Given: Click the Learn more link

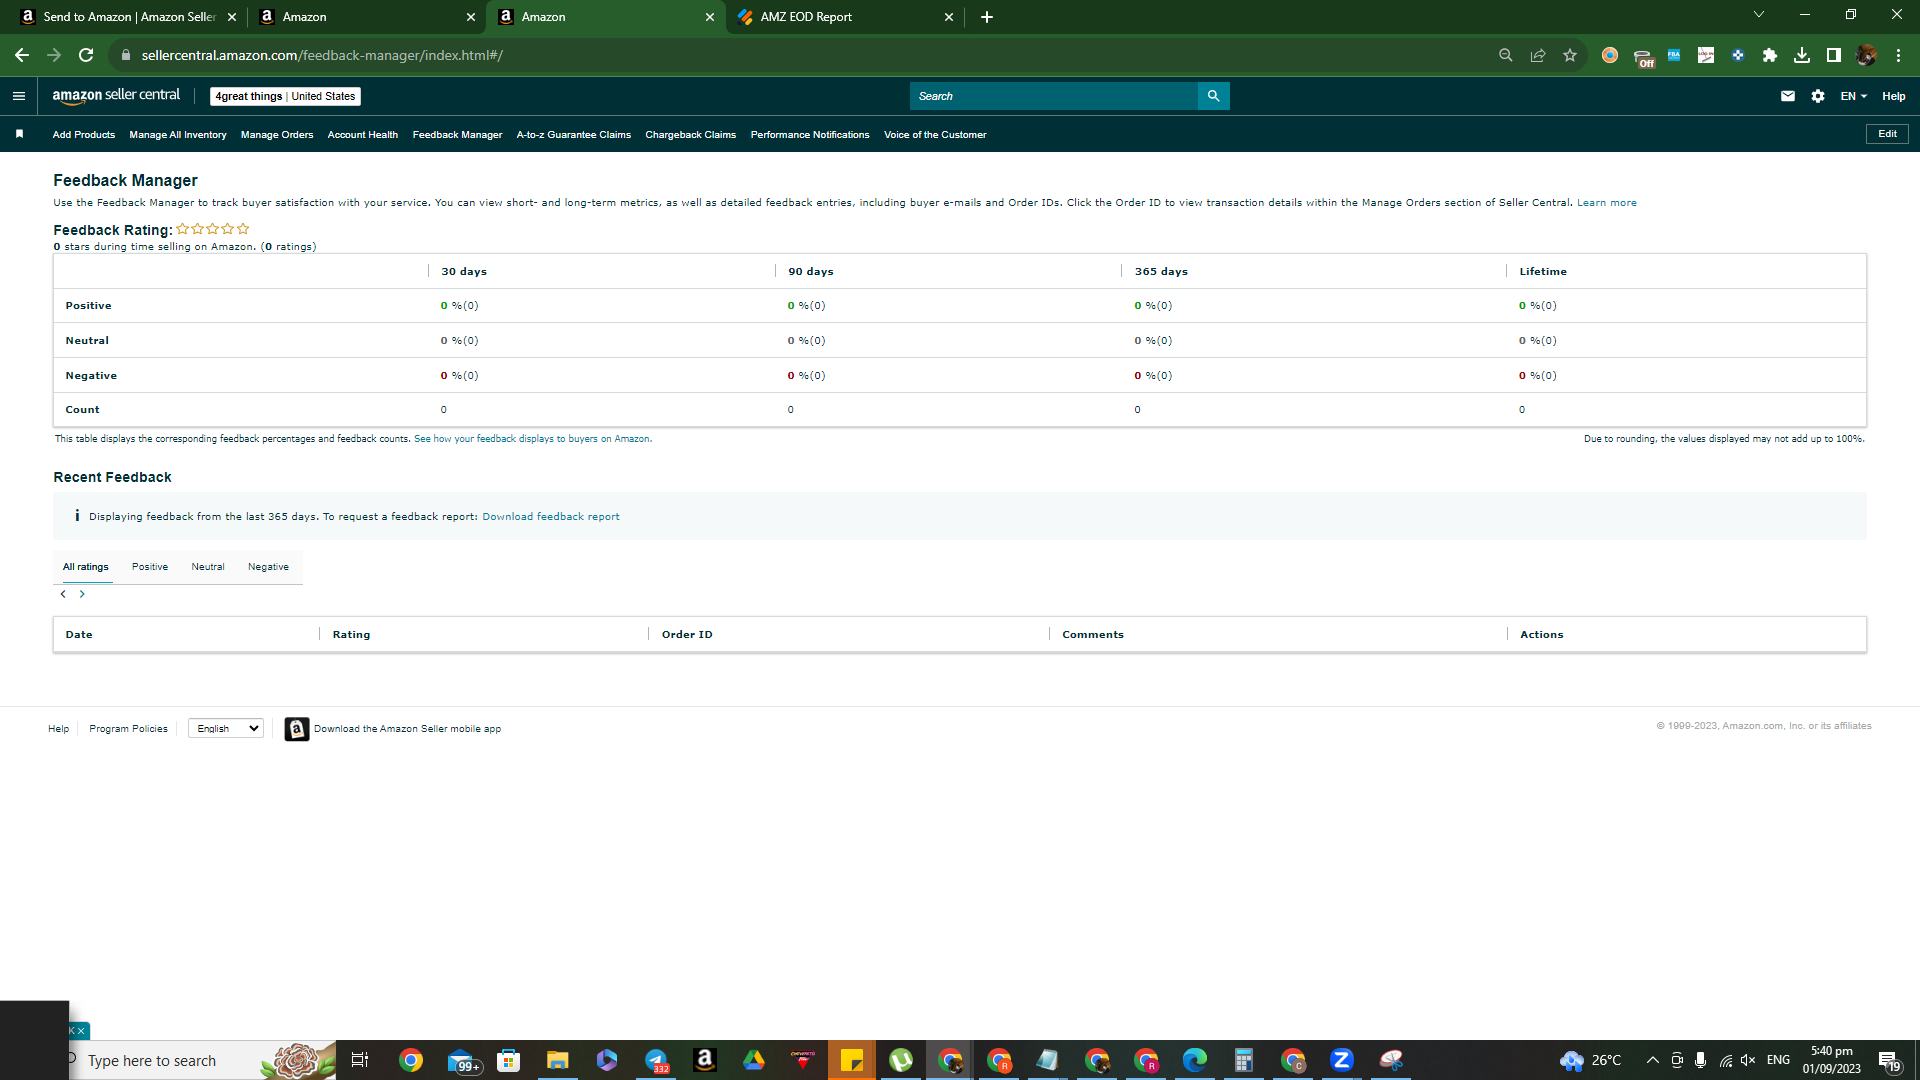Looking at the screenshot, I should pyautogui.click(x=1607, y=203).
